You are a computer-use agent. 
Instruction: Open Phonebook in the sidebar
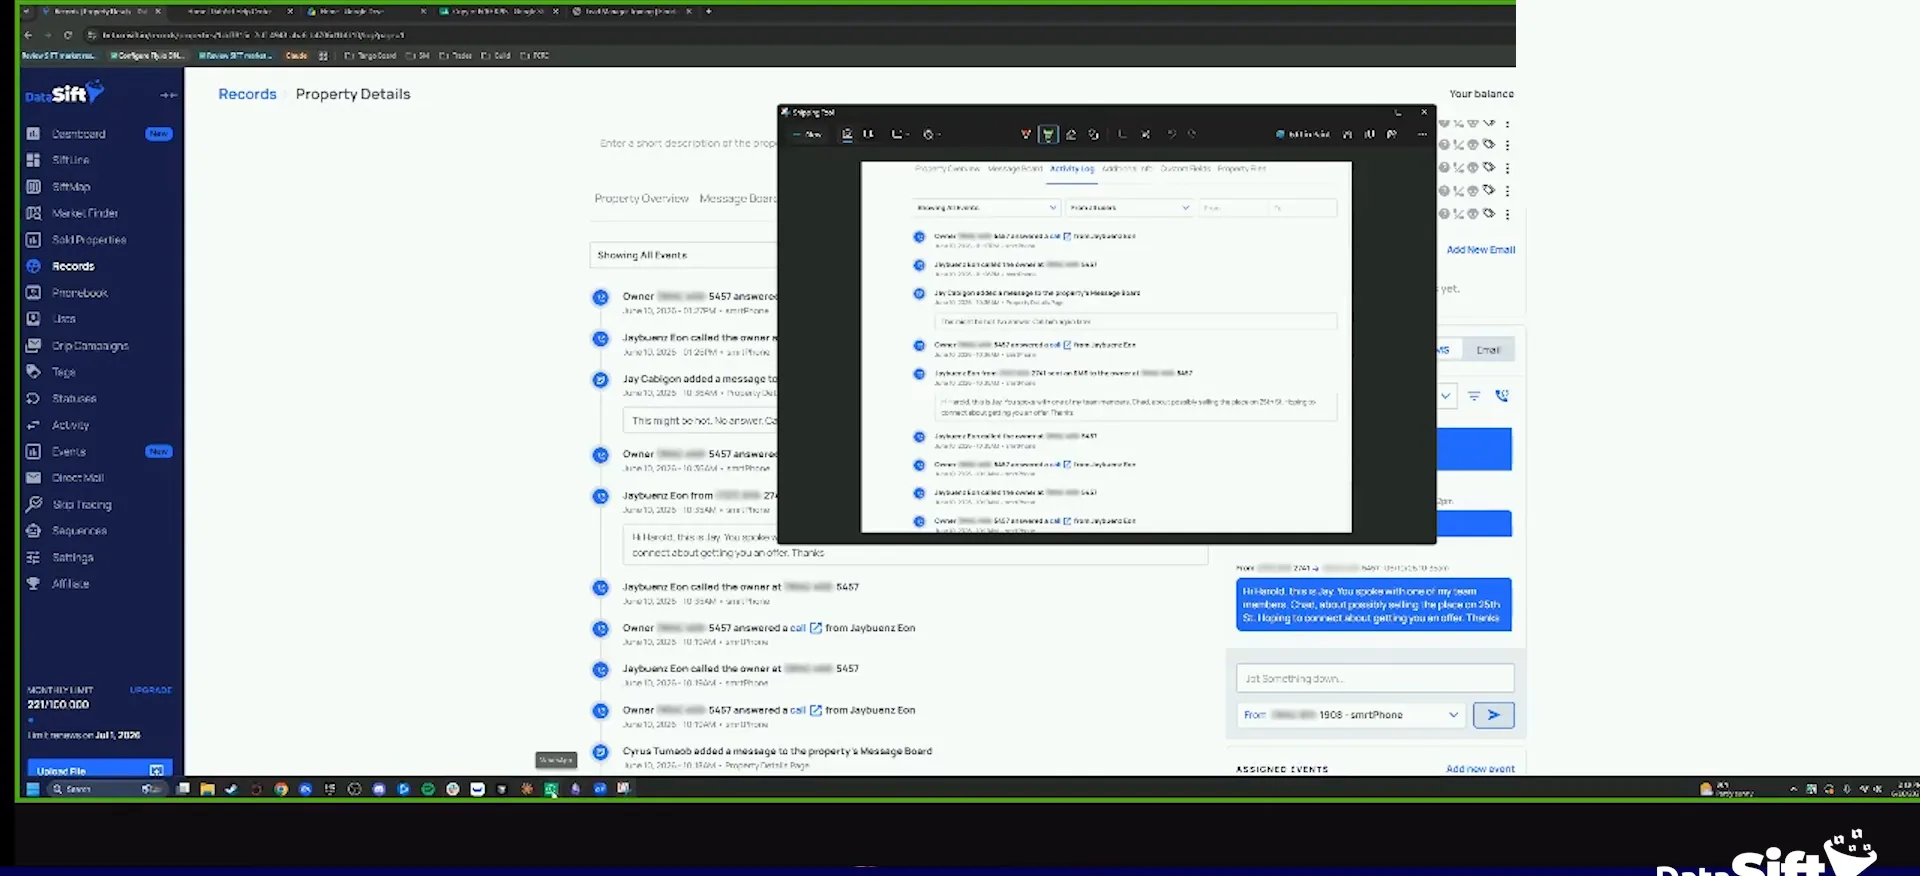[x=79, y=293]
